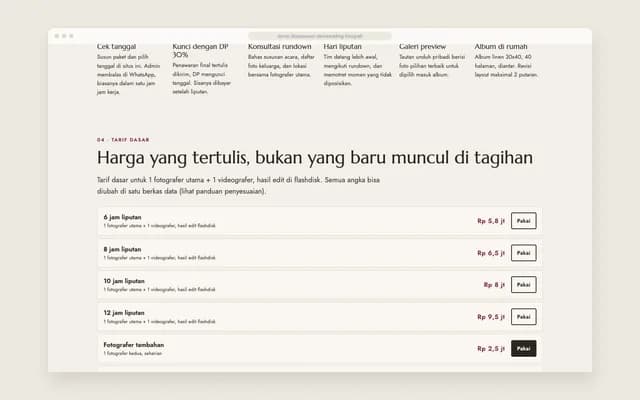Toggle Pakai for Fotografer tambahan
The image size is (640, 400).
[x=524, y=349]
